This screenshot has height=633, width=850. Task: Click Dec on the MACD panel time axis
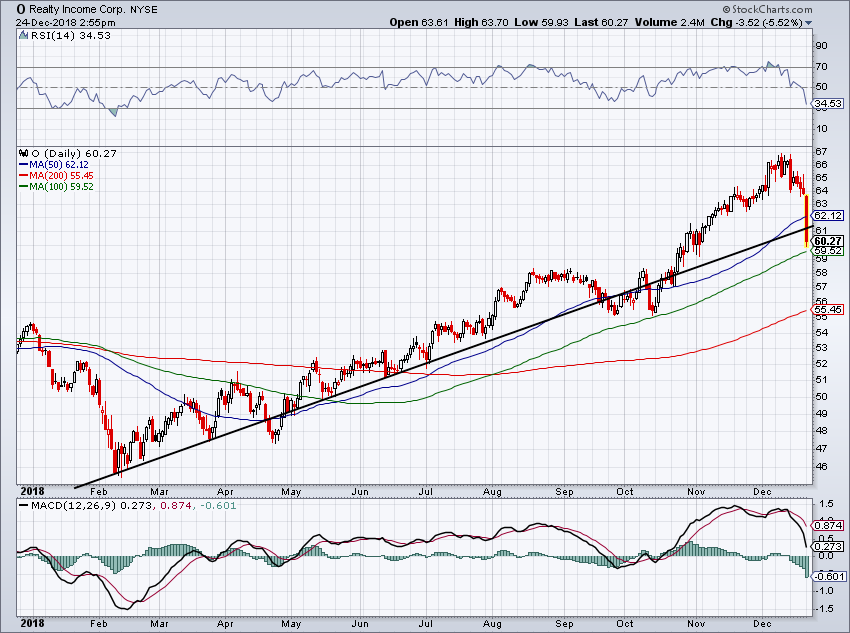(x=762, y=624)
